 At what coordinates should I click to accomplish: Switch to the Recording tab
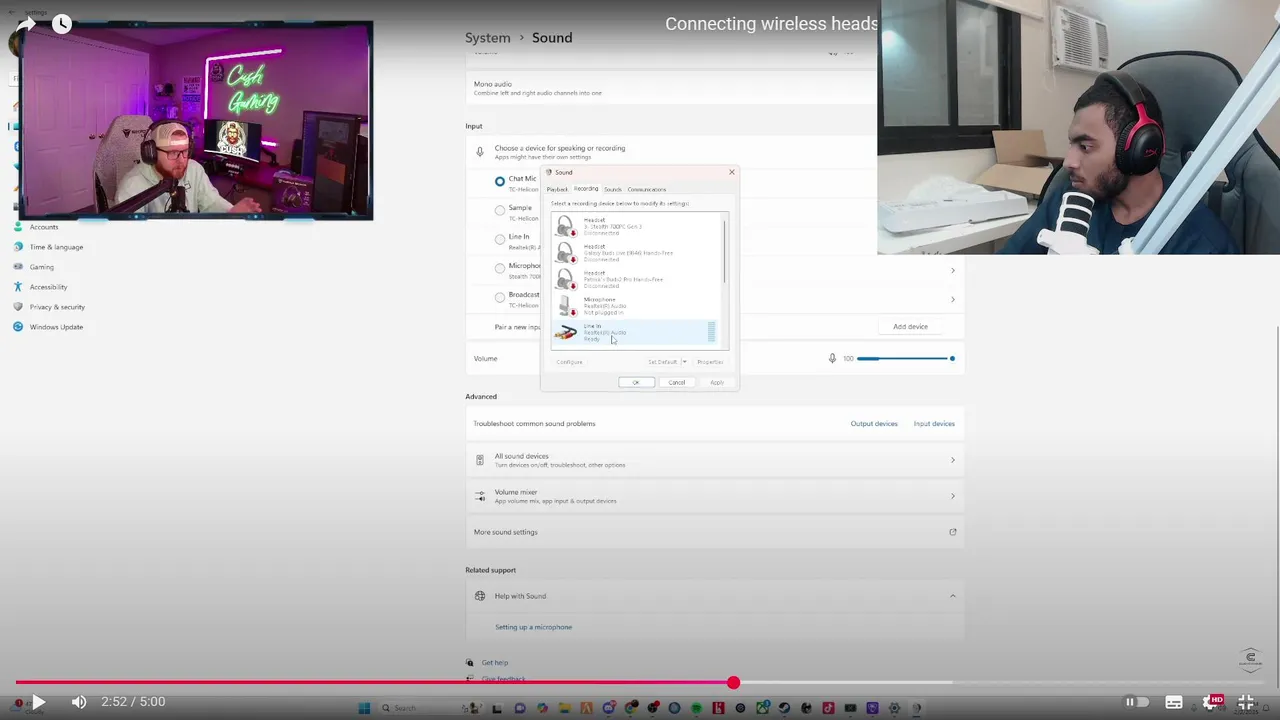(586, 189)
